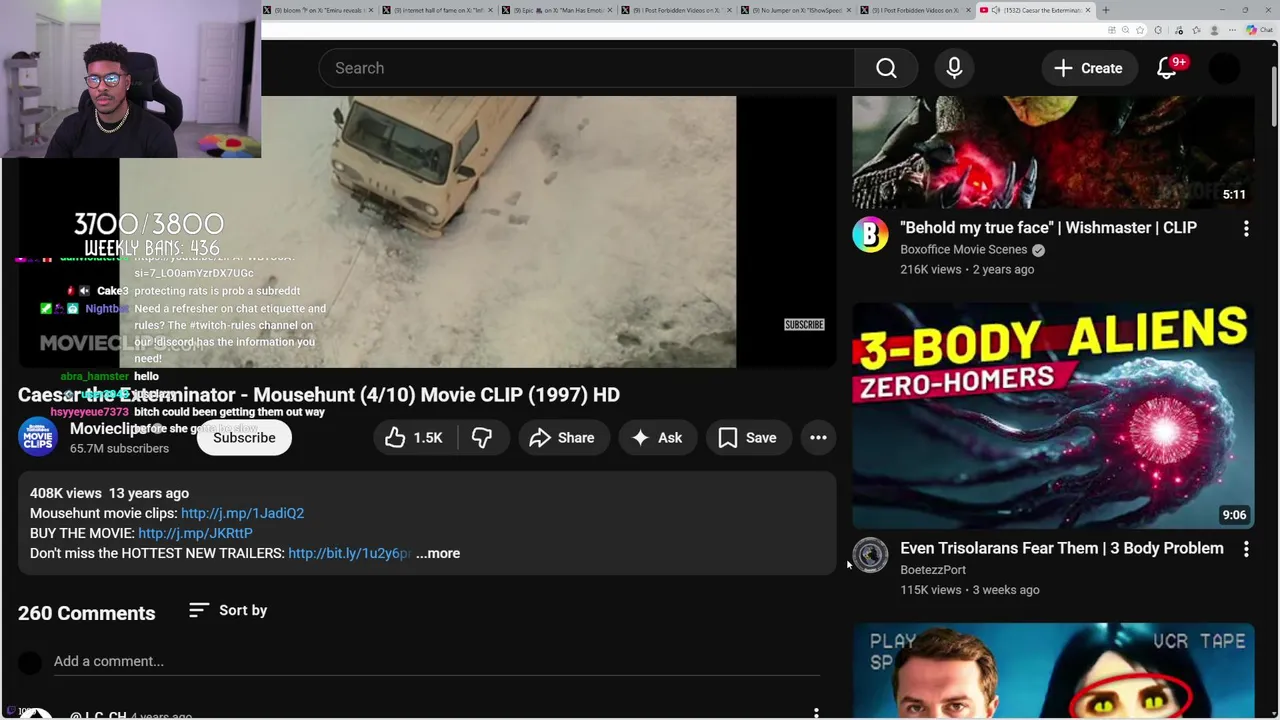The width and height of the screenshot is (1280, 720).
Task: Open the Create menu
Action: 1088,68
